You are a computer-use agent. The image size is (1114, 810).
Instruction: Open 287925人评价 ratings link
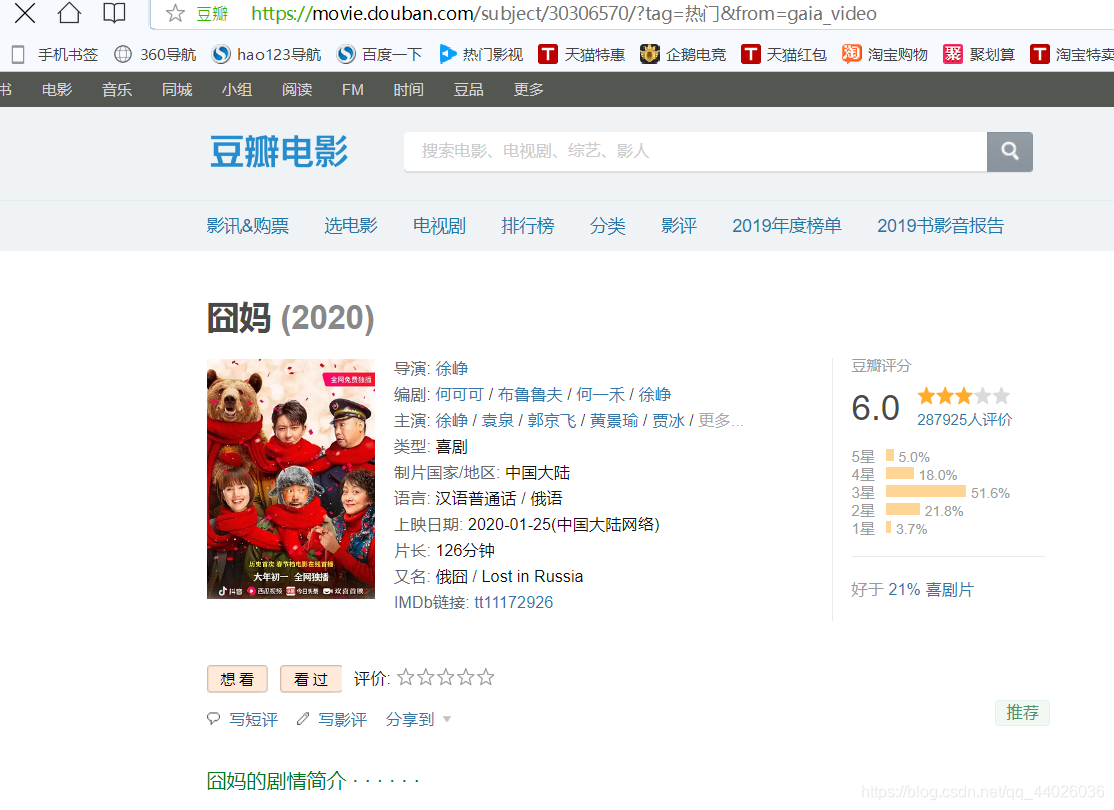point(965,420)
